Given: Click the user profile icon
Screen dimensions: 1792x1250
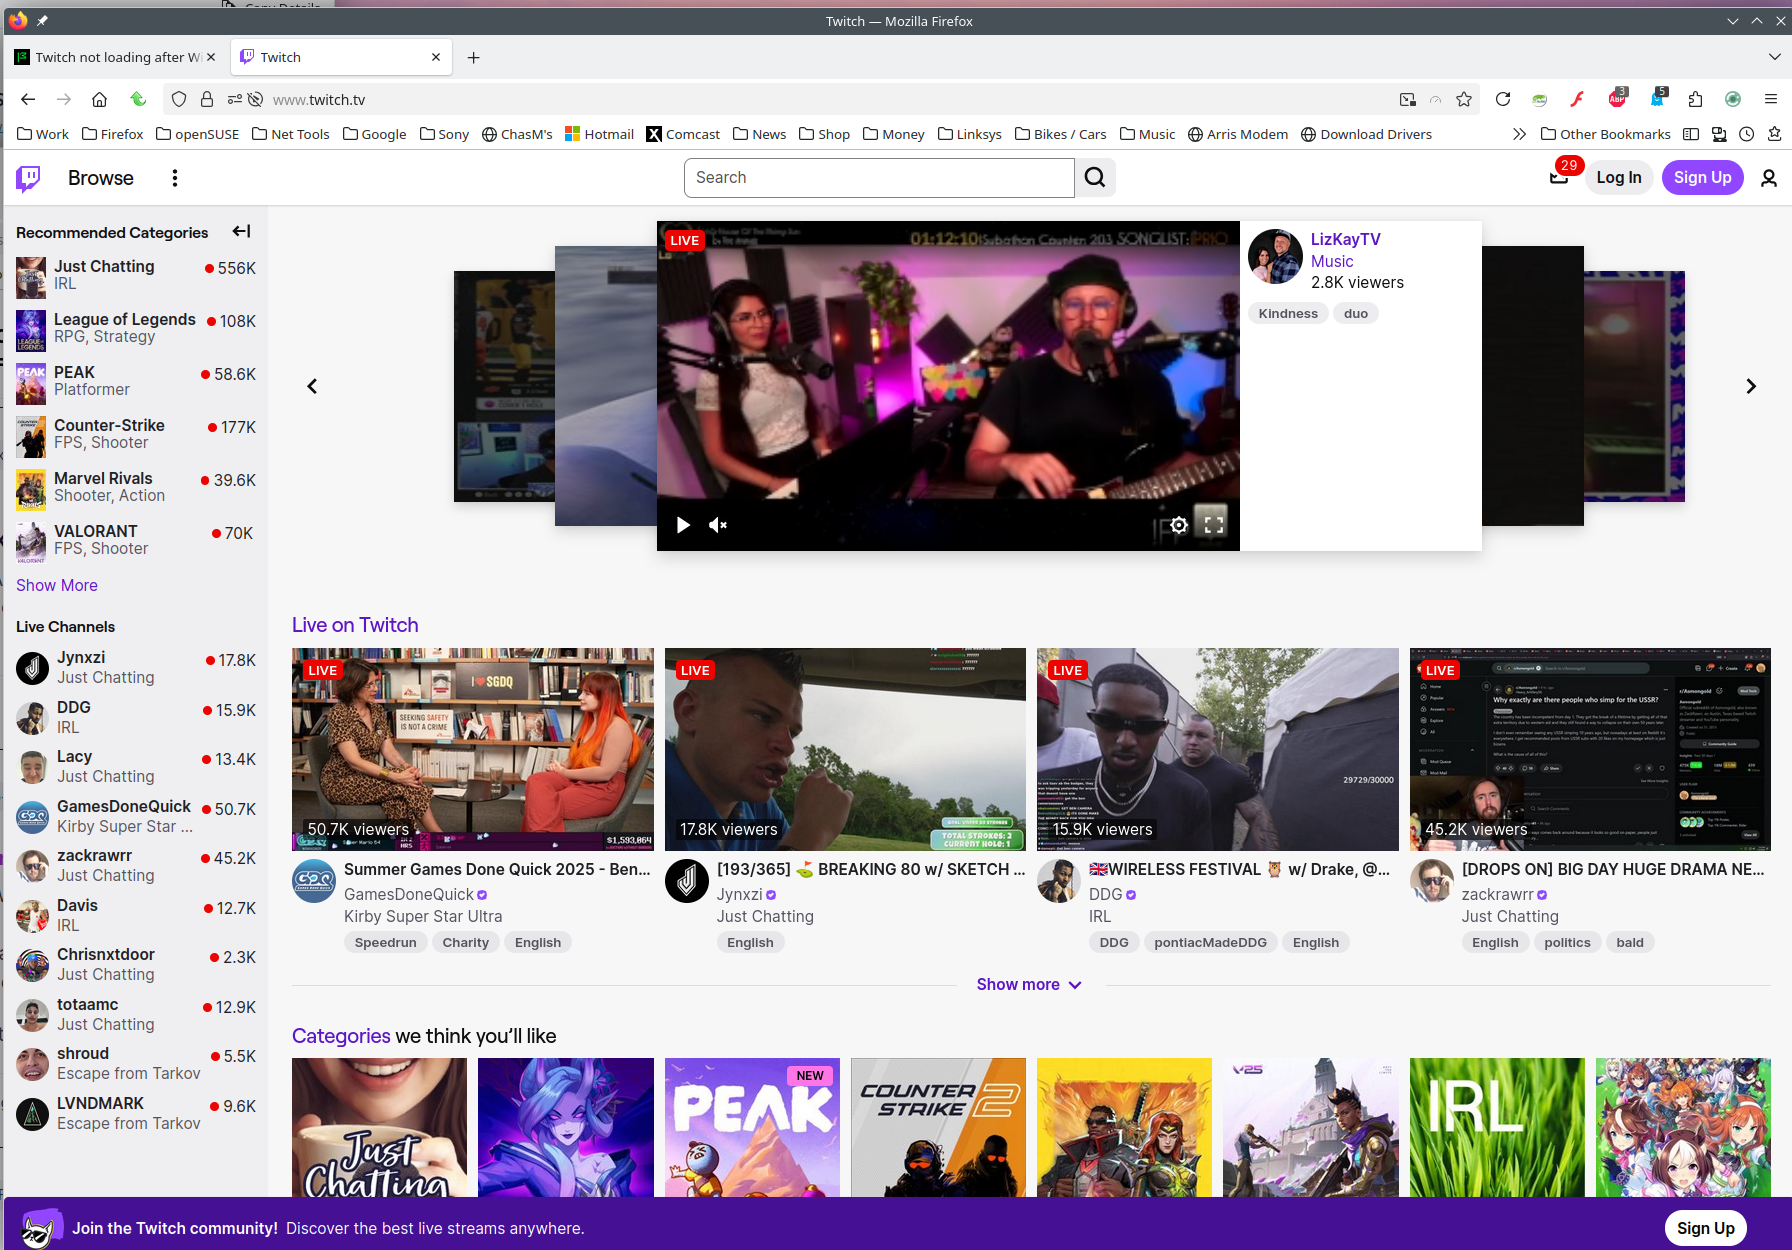Looking at the screenshot, I should tap(1768, 178).
